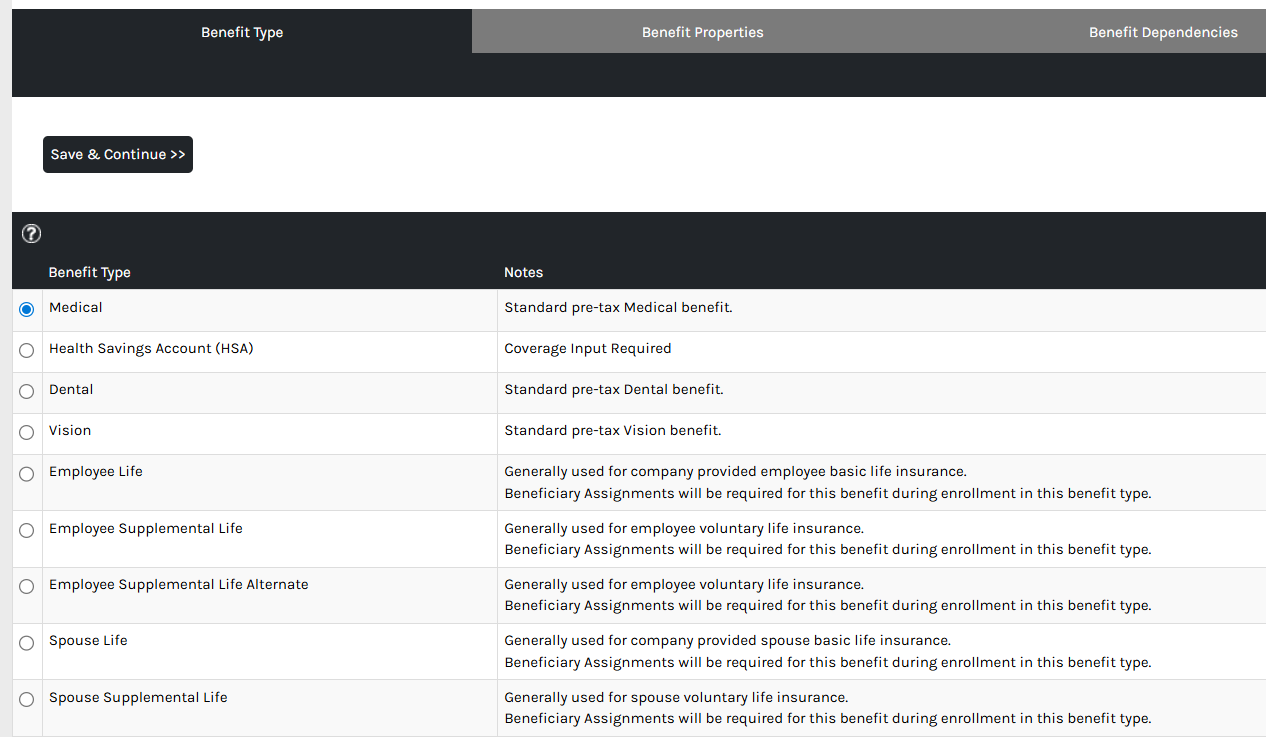The height and width of the screenshot is (737, 1266).
Task: Click the 'Coverage Input Required' note
Action: click(x=588, y=348)
